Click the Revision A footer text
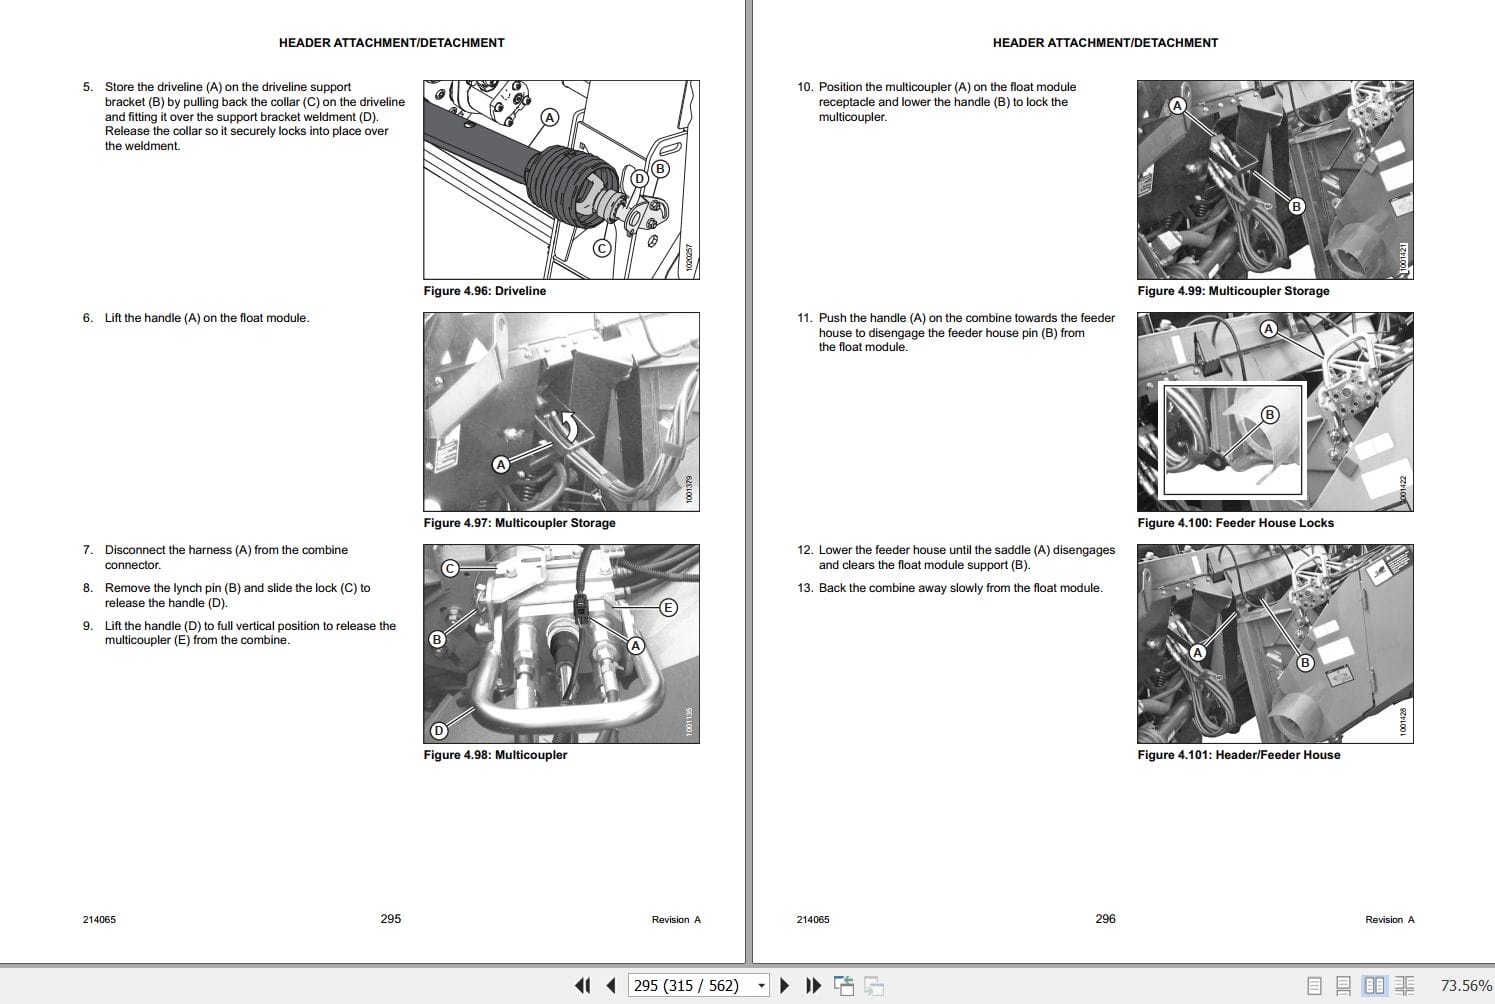This screenshot has width=1495, height=1004. point(675,918)
